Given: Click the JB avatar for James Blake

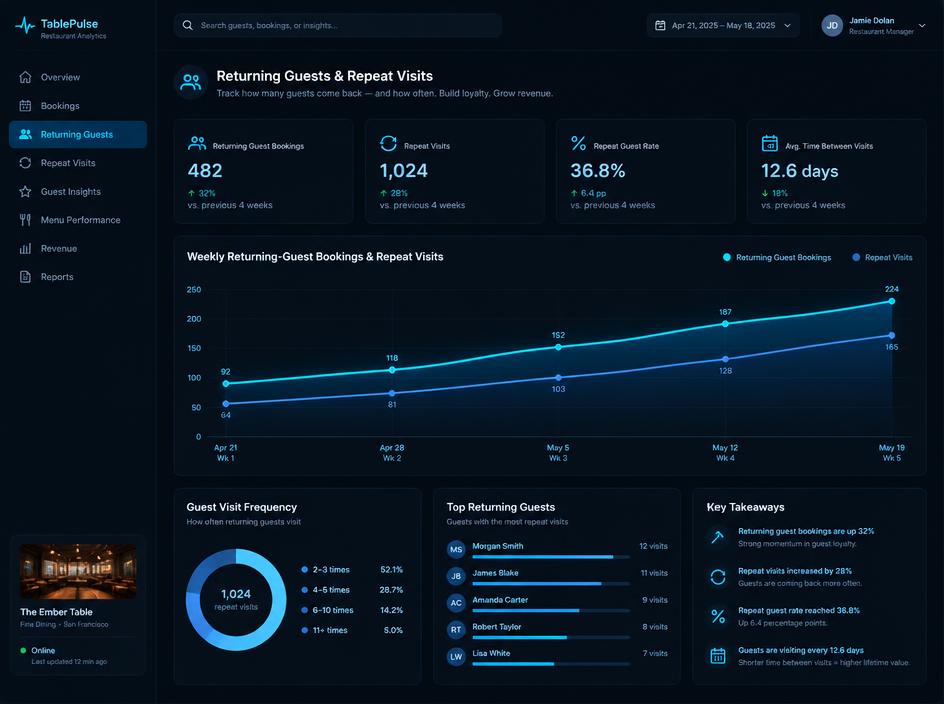Looking at the screenshot, I should pyautogui.click(x=456, y=576).
